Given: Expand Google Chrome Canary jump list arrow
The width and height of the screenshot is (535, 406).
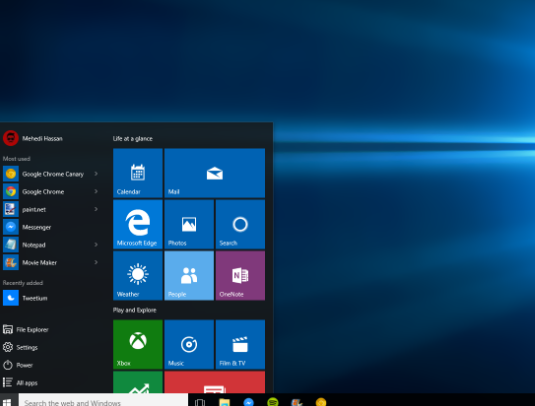Looking at the screenshot, I should 96,174.
